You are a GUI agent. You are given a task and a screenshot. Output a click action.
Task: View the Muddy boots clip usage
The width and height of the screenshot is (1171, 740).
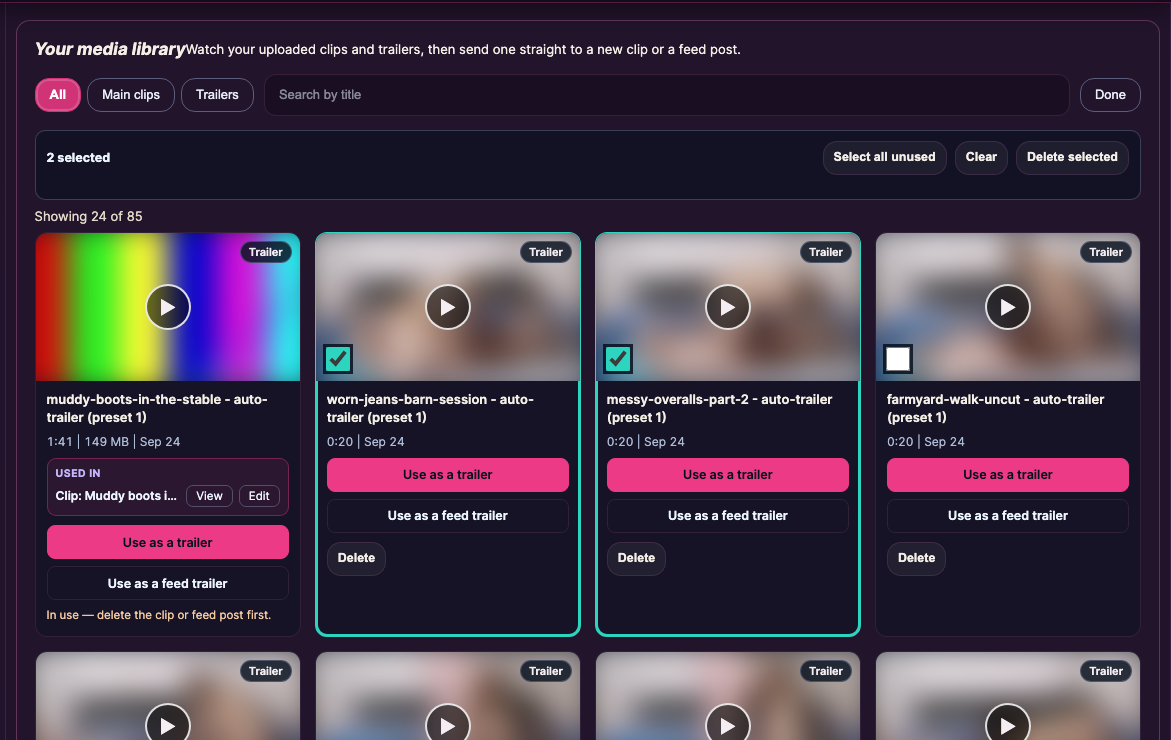(x=209, y=496)
